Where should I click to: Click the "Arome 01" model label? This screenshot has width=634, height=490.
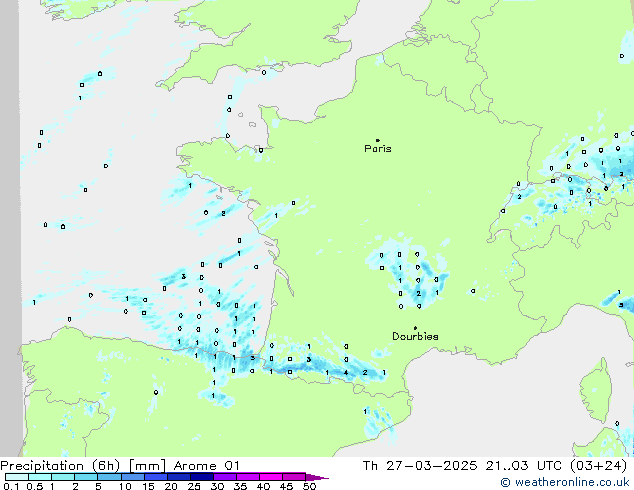click(207, 466)
